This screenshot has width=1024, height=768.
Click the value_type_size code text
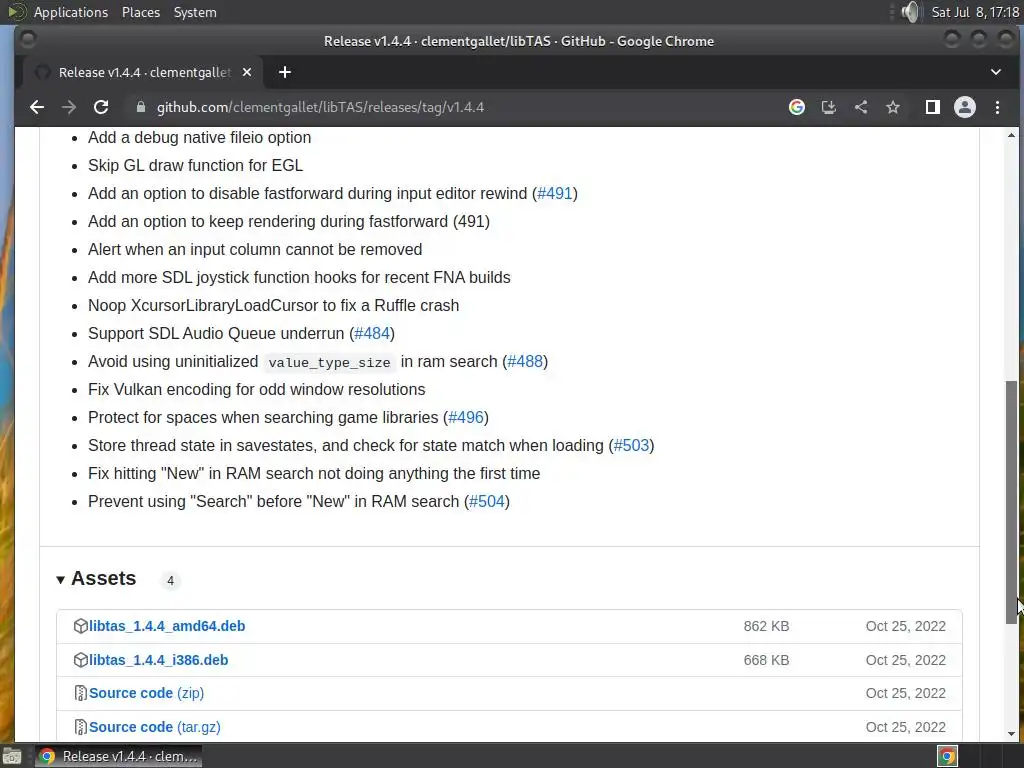tap(329, 362)
